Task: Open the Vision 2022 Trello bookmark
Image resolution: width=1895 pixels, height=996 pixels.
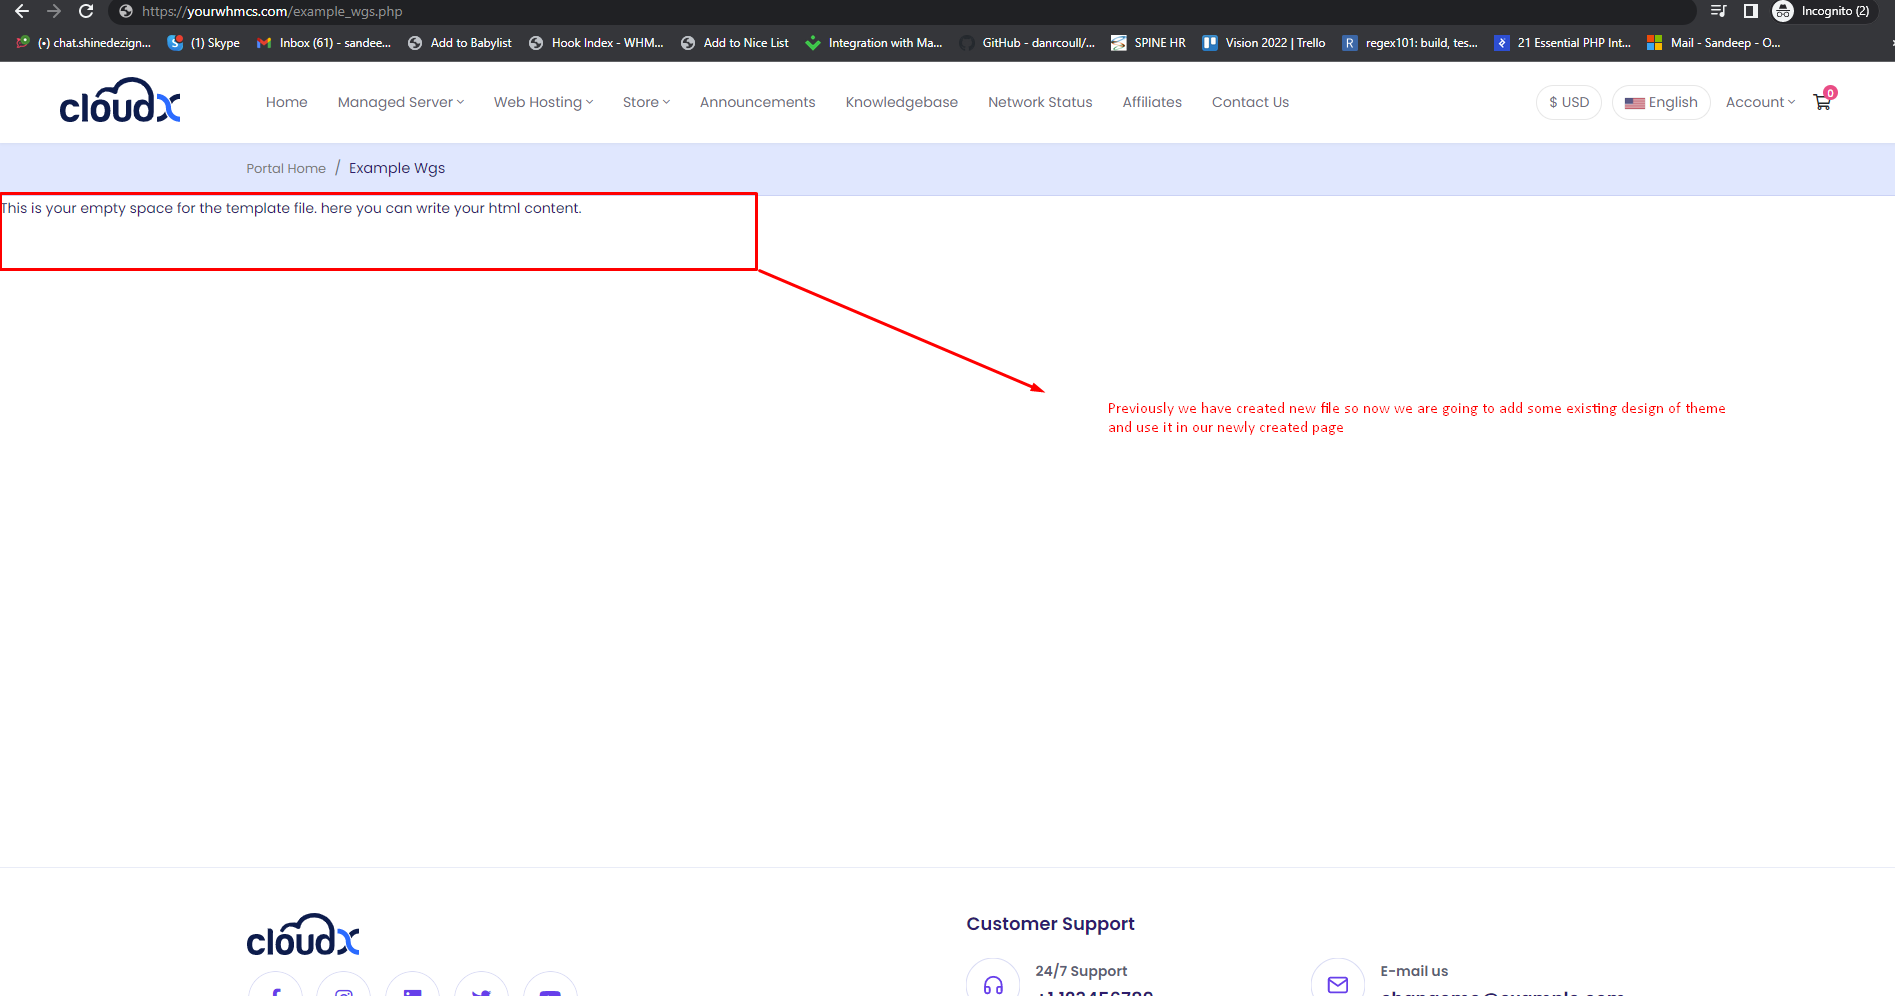Action: pos(1264,43)
